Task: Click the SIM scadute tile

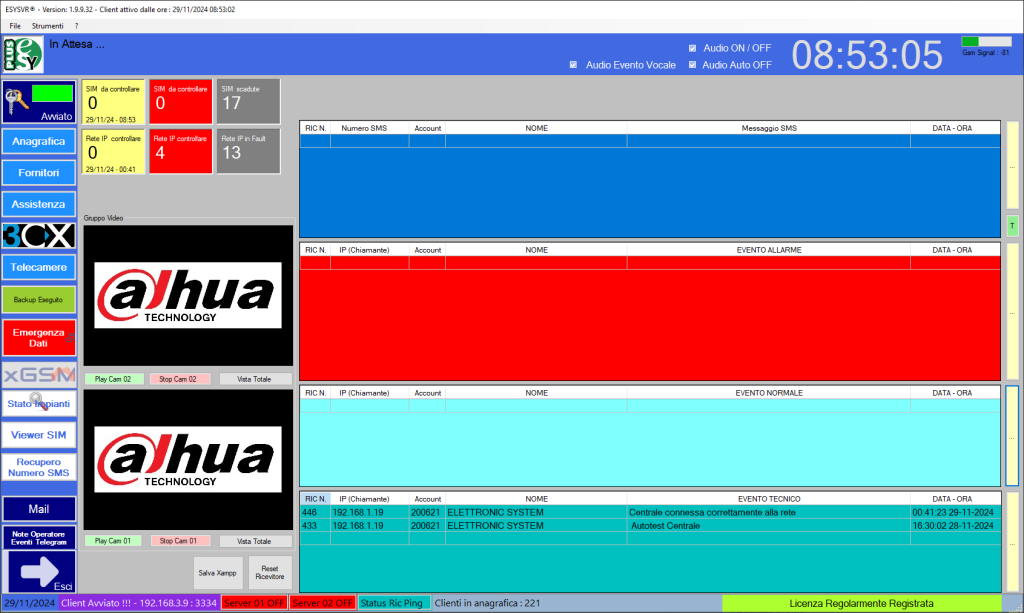Action: (249, 102)
